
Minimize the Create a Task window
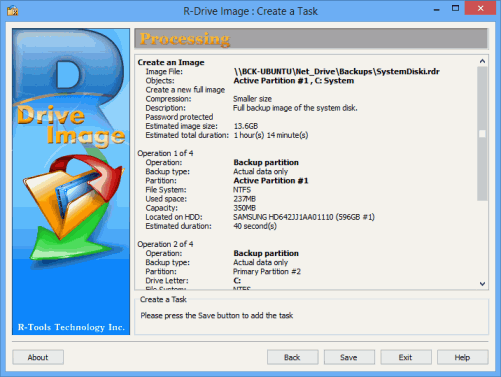pos(436,10)
